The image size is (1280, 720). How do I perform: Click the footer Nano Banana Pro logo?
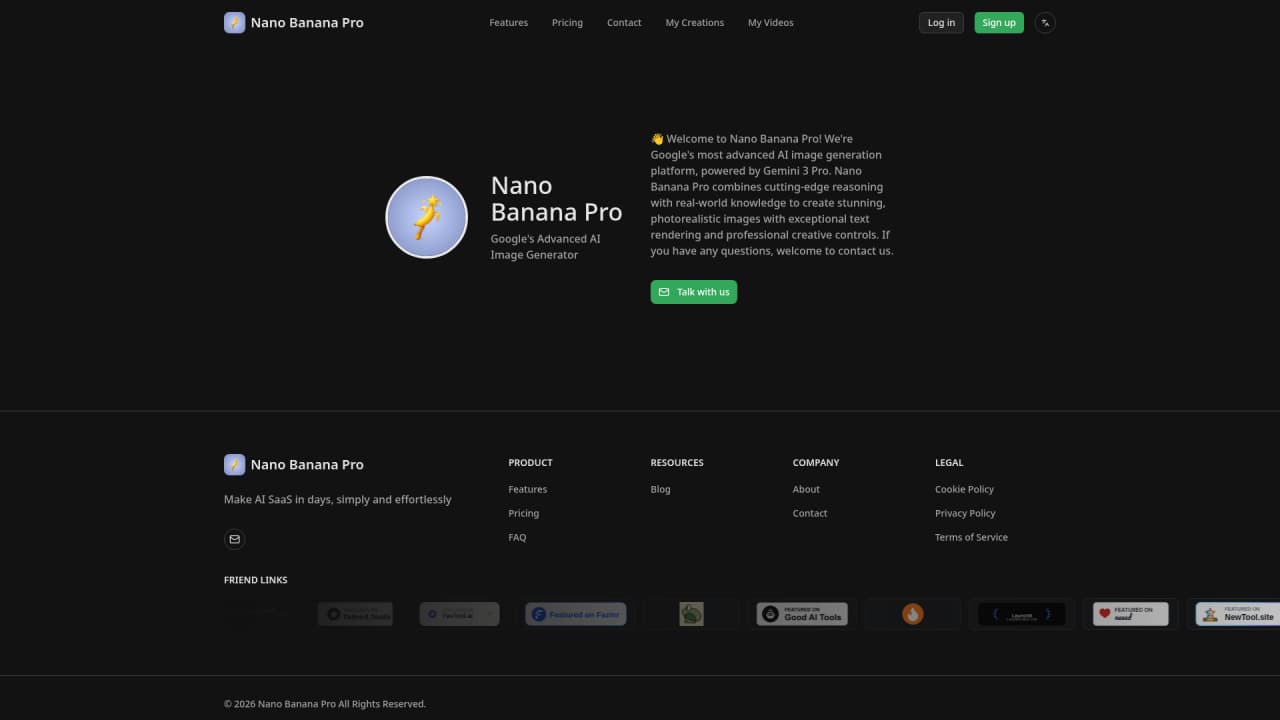[x=294, y=464]
